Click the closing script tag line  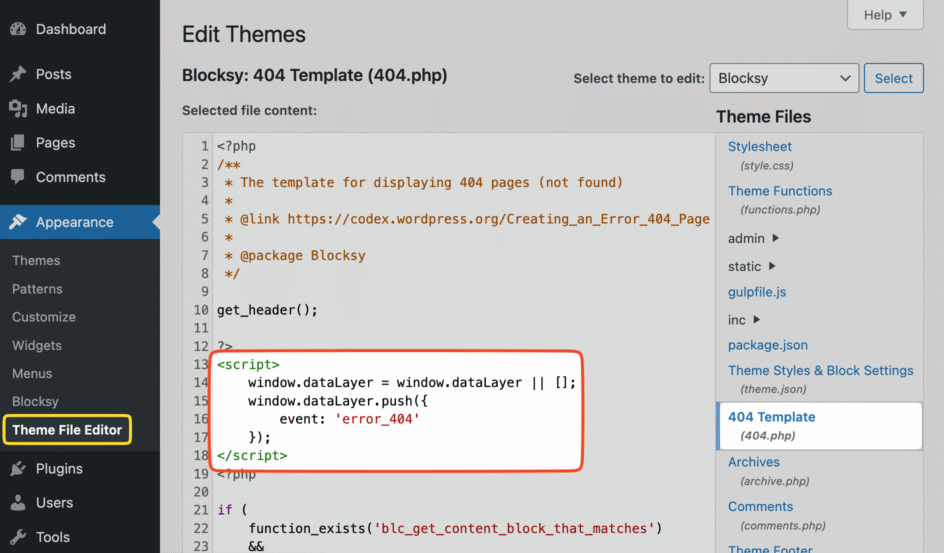pos(252,455)
